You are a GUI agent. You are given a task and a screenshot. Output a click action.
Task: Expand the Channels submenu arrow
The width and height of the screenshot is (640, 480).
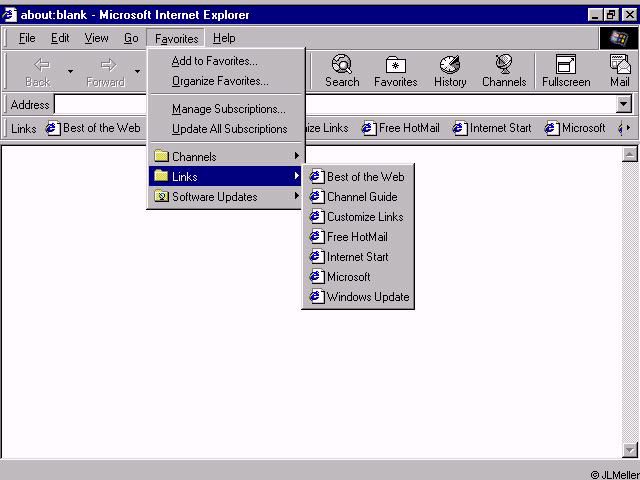[x=297, y=156]
